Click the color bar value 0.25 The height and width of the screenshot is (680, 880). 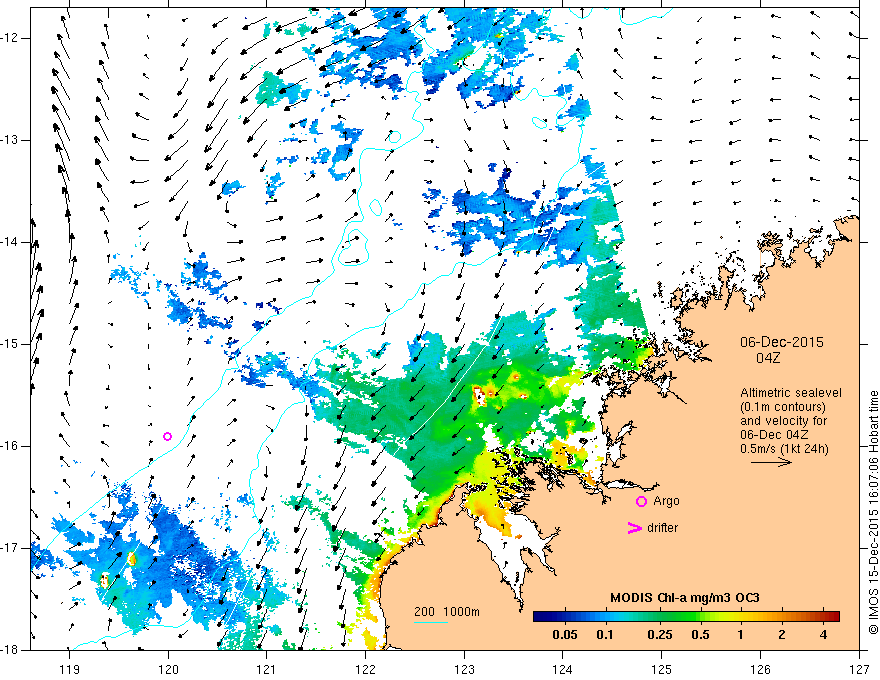click(x=659, y=635)
